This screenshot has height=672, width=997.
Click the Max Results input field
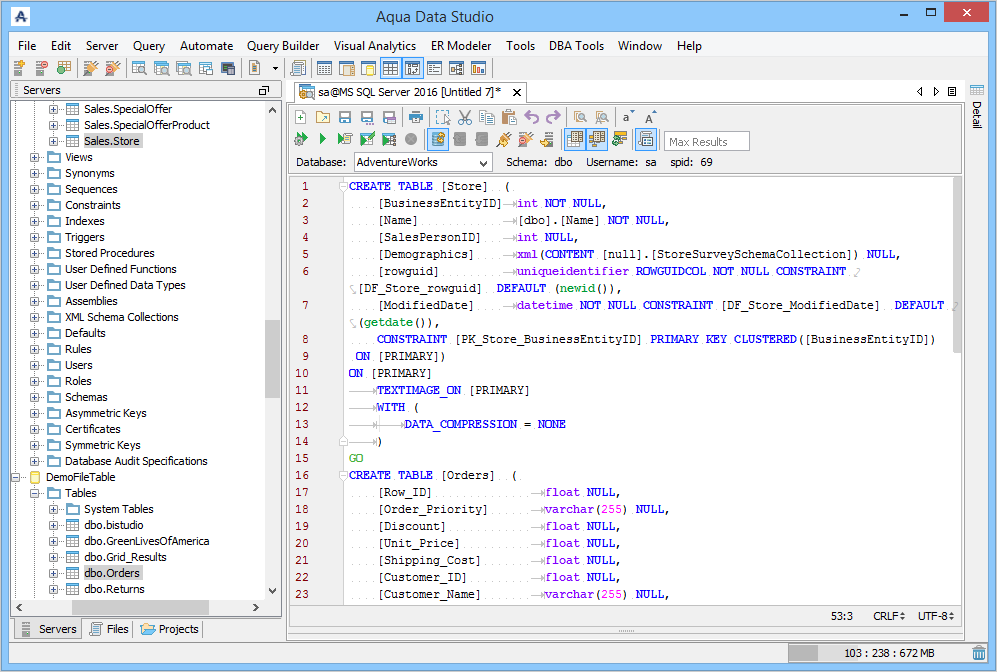tap(706, 141)
